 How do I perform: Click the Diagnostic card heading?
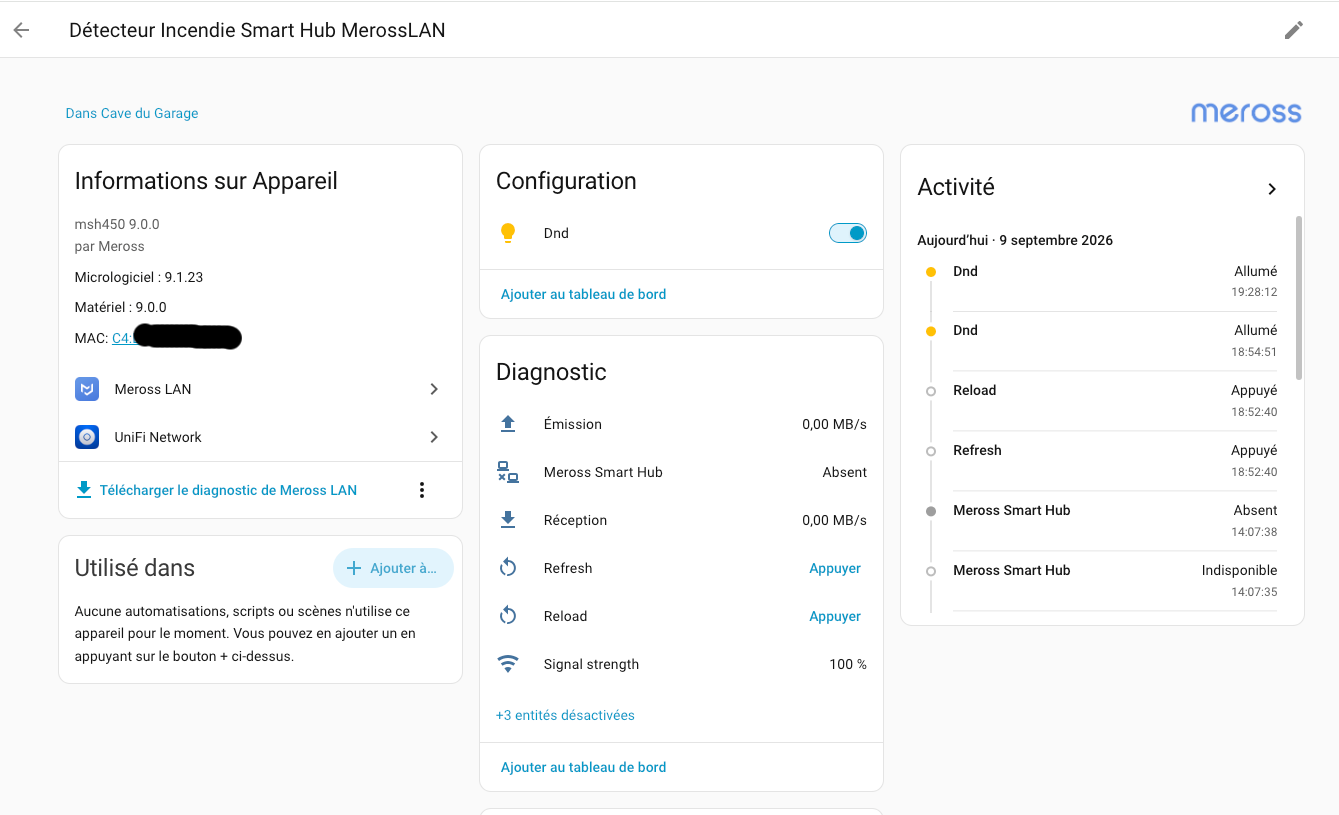(x=551, y=372)
